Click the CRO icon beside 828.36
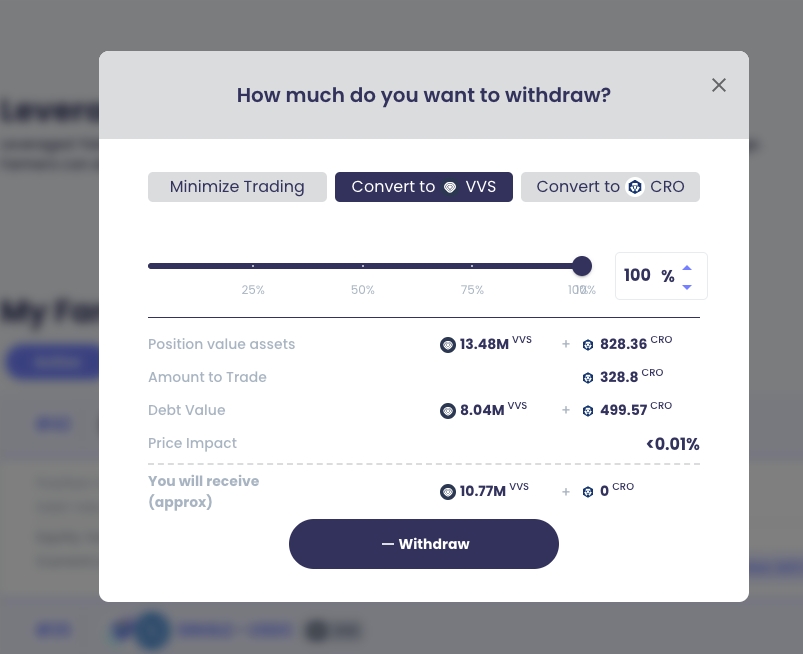803x654 pixels. coord(588,345)
